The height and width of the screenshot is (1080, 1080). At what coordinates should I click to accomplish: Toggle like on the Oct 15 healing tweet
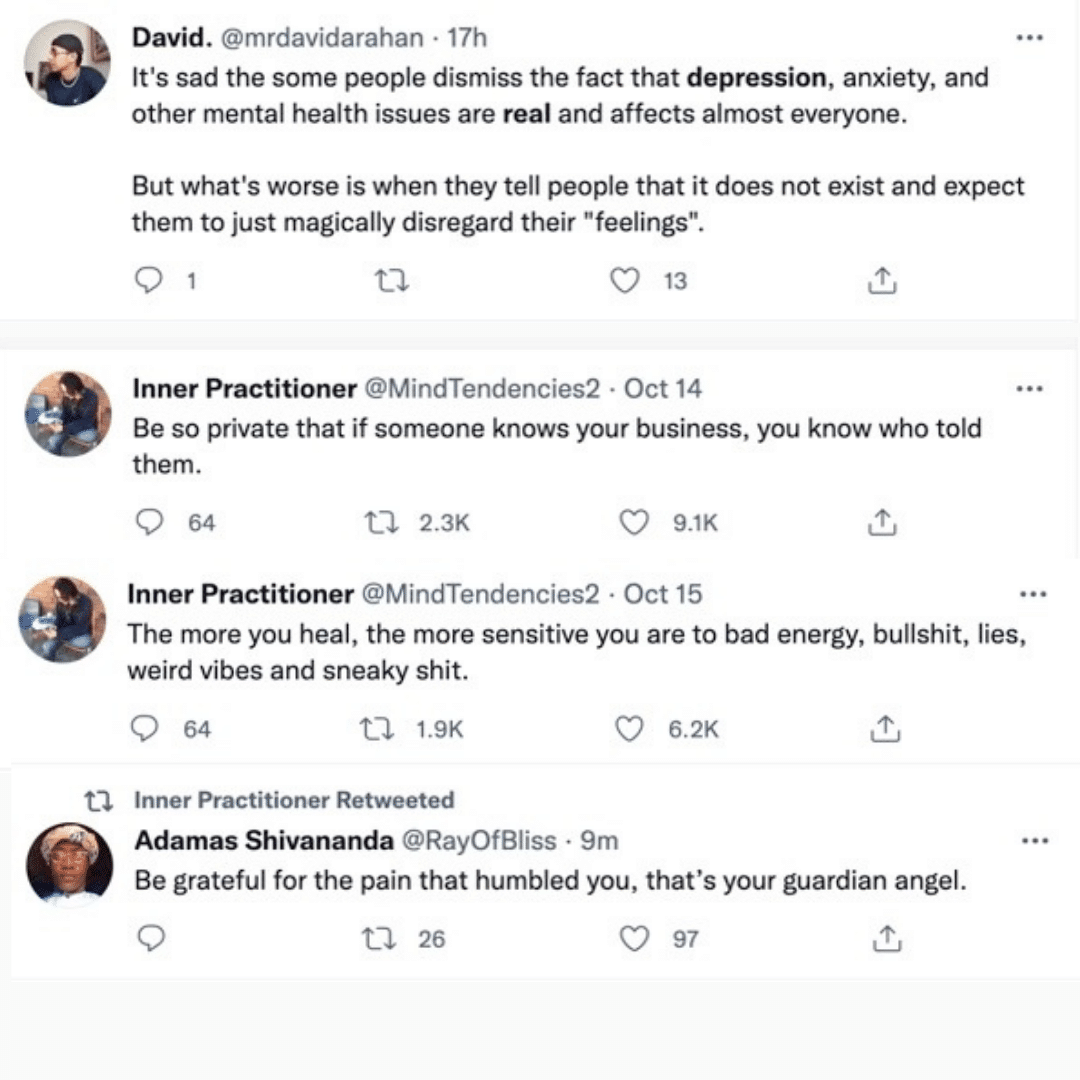coord(630,729)
